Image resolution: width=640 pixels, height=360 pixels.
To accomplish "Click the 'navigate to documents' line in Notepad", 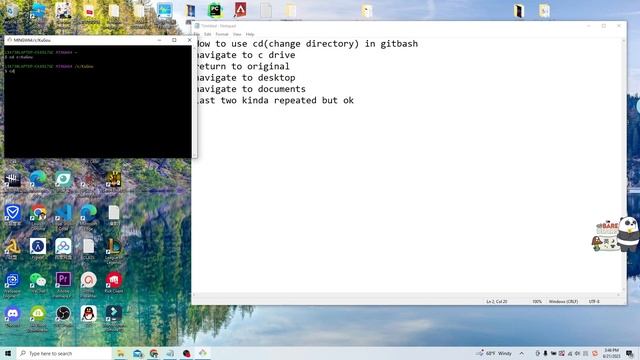I will [250, 89].
